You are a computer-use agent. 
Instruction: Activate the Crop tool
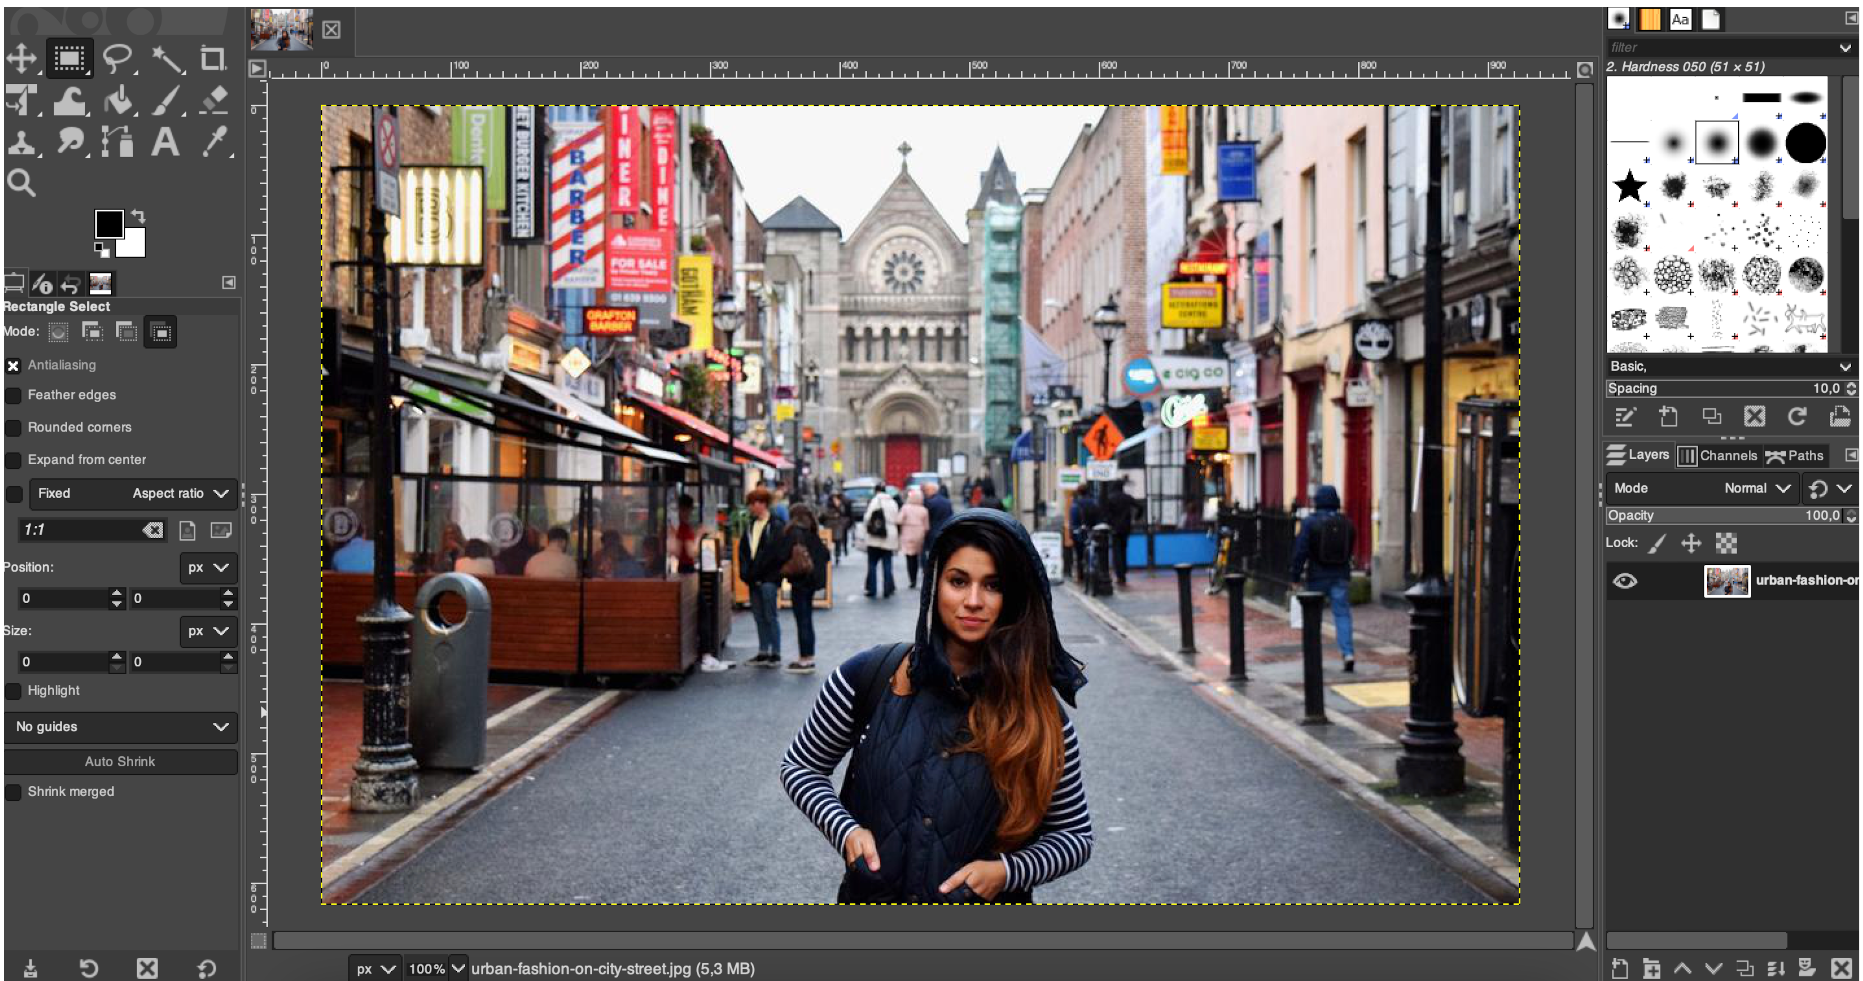[x=211, y=57]
